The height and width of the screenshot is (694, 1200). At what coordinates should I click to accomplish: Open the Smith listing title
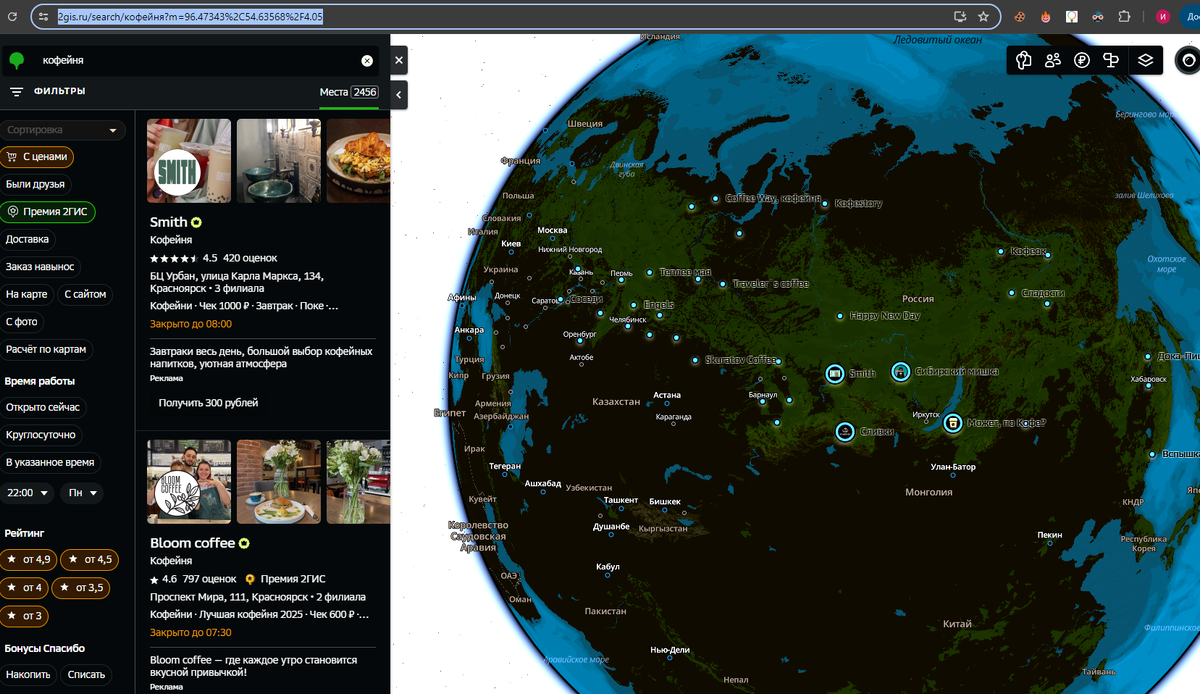click(x=169, y=222)
